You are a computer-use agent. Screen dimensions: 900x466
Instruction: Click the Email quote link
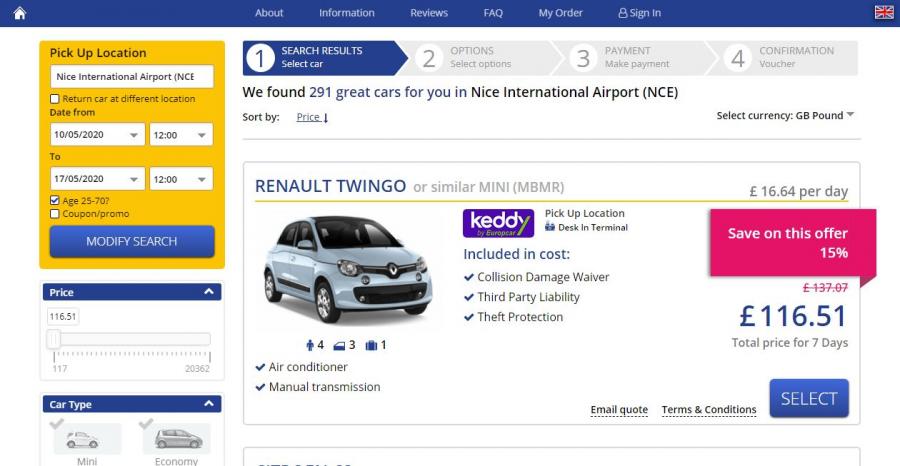point(619,410)
